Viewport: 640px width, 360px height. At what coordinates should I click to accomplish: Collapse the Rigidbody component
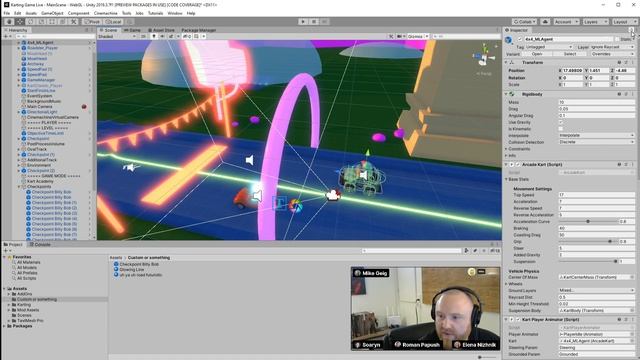[506, 94]
